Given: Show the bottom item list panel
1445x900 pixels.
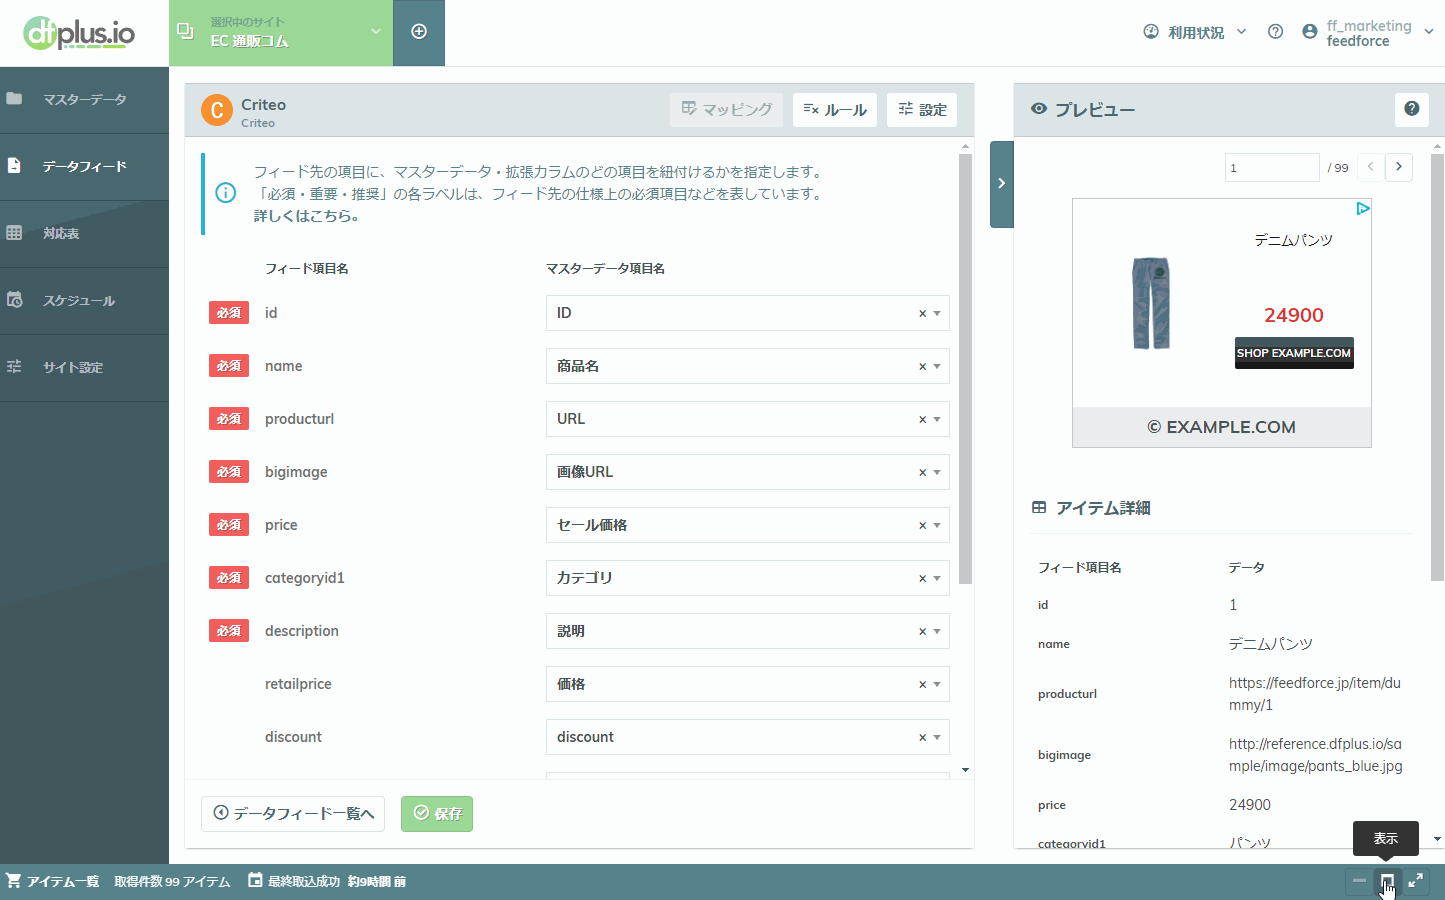Looking at the screenshot, I should click(x=1387, y=881).
